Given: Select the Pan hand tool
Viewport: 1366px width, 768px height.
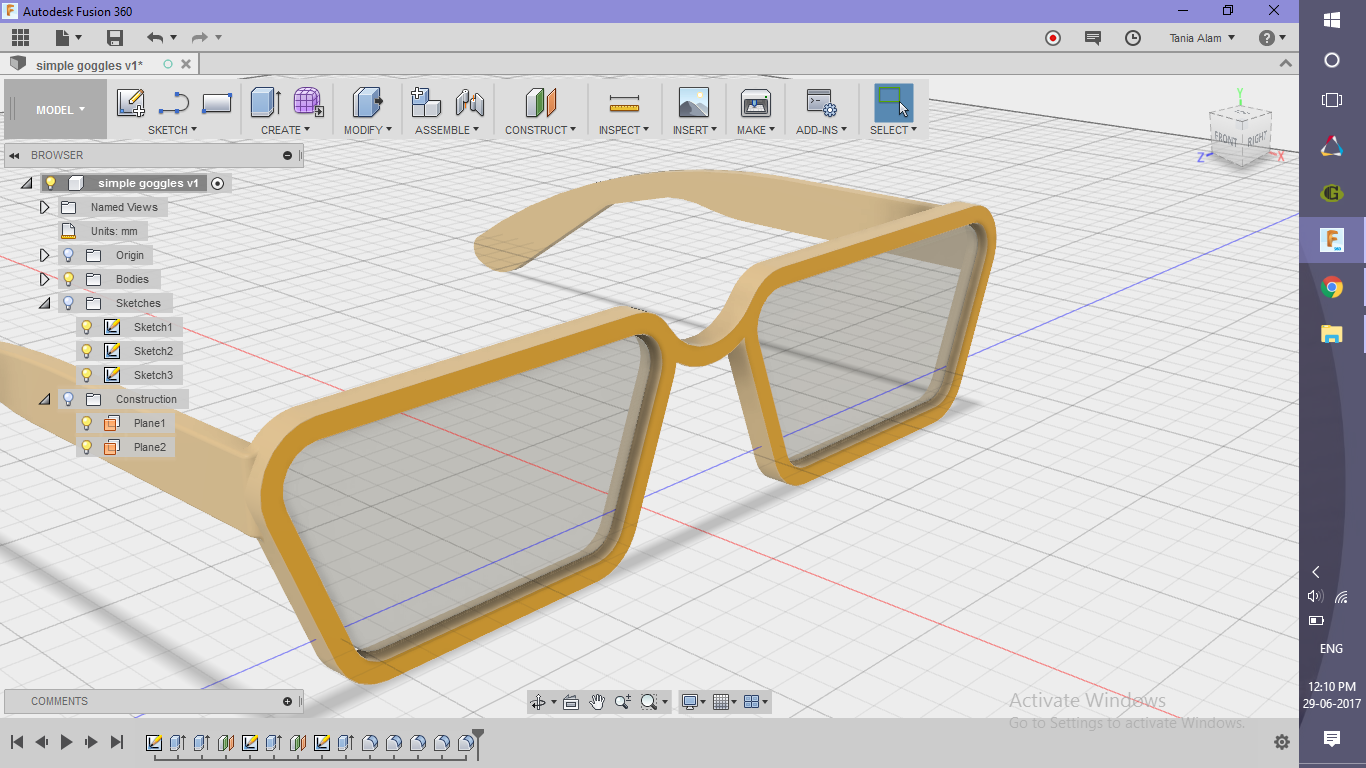Looking at the screenshot, I should click(597, 702).
